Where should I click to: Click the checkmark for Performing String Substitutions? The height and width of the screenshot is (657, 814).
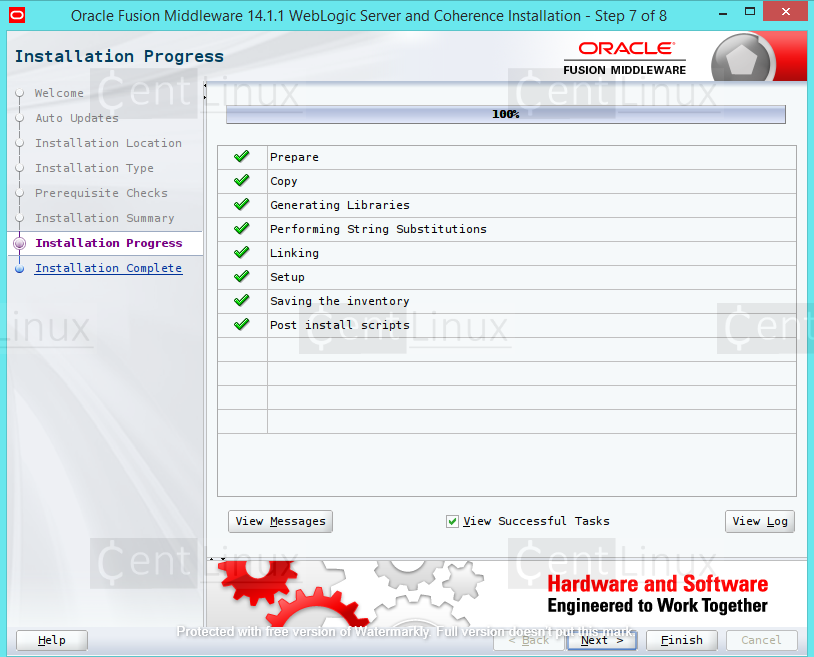[x=242, y=228]
